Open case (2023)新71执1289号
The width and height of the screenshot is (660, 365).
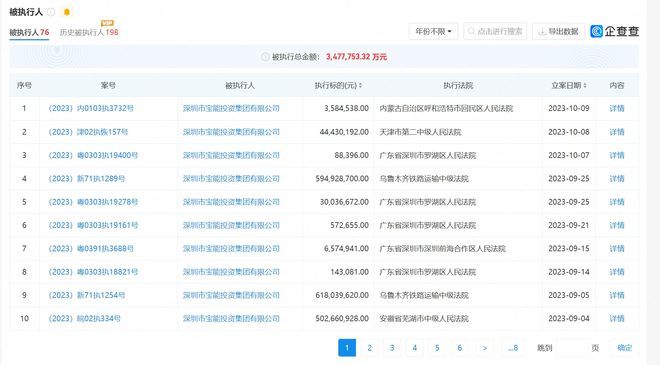pos(87,179)
